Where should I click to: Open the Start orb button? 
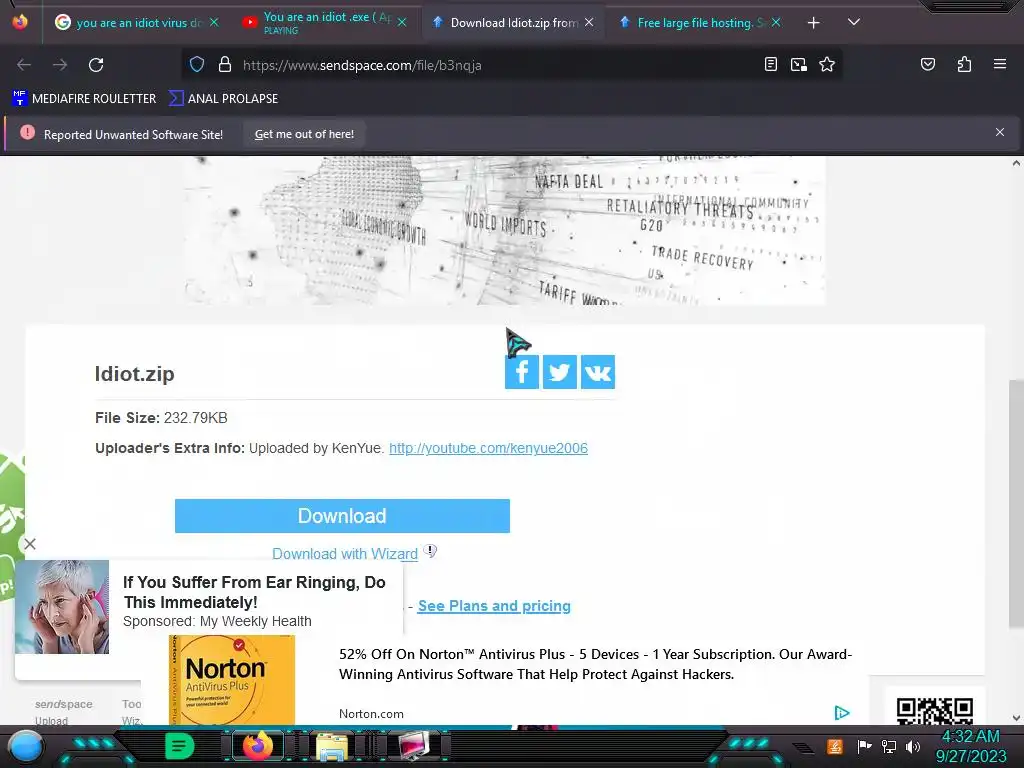(x=26, y=746)
